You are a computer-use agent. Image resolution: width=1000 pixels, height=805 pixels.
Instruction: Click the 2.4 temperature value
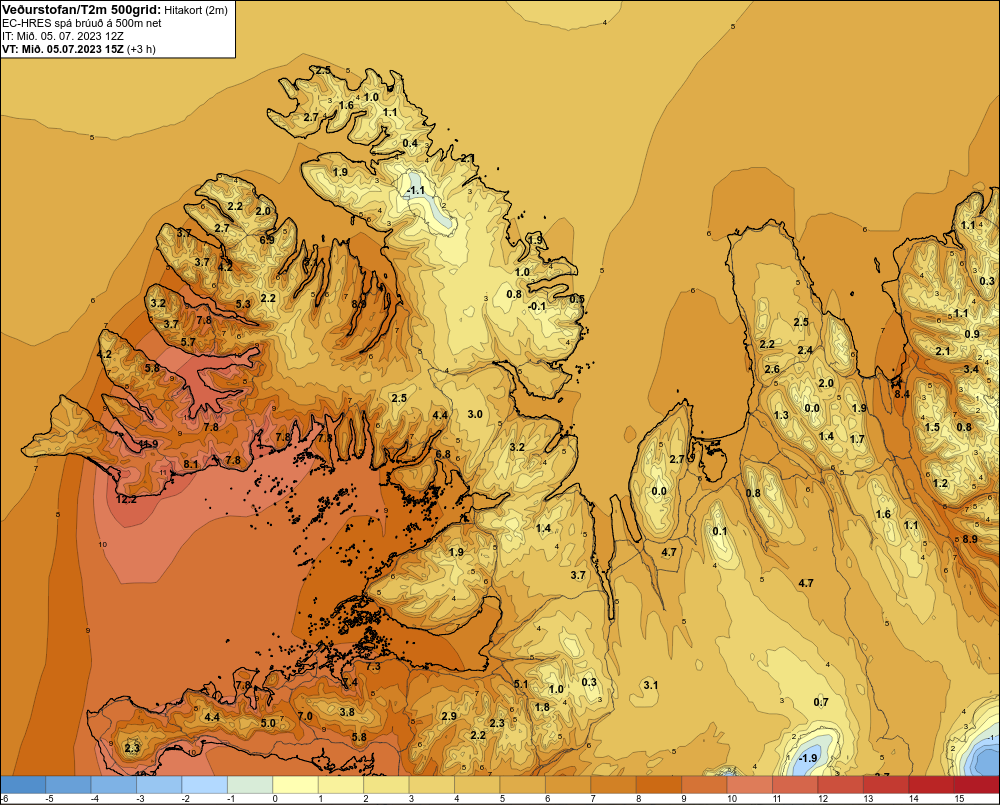coord(805,350)
